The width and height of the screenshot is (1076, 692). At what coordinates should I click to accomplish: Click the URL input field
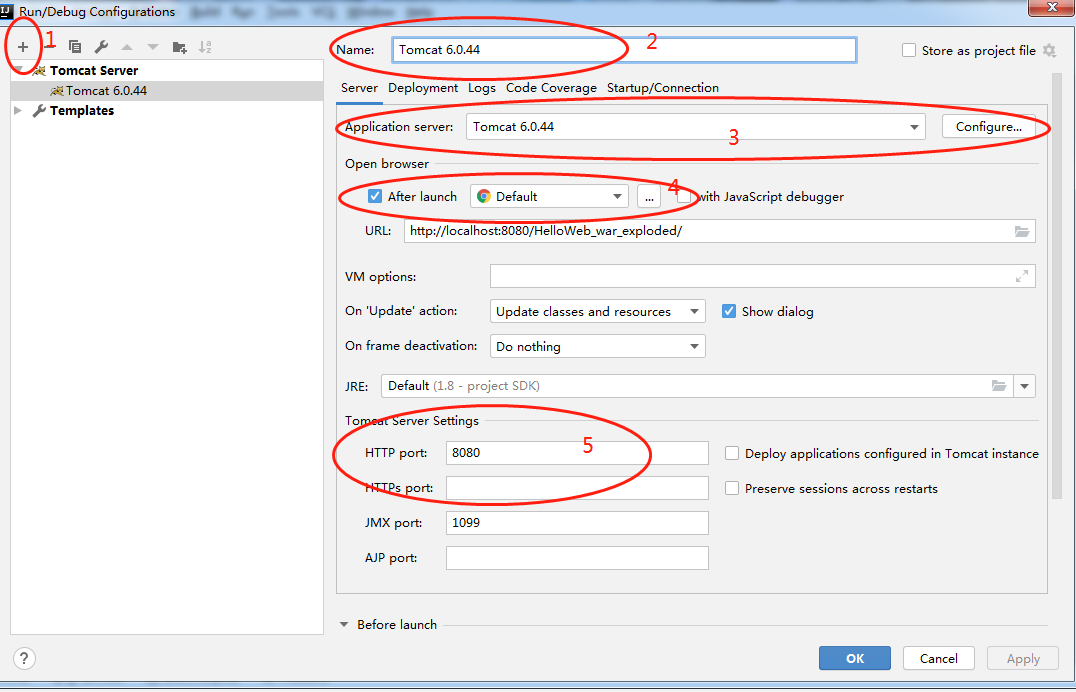pos(720,231)
